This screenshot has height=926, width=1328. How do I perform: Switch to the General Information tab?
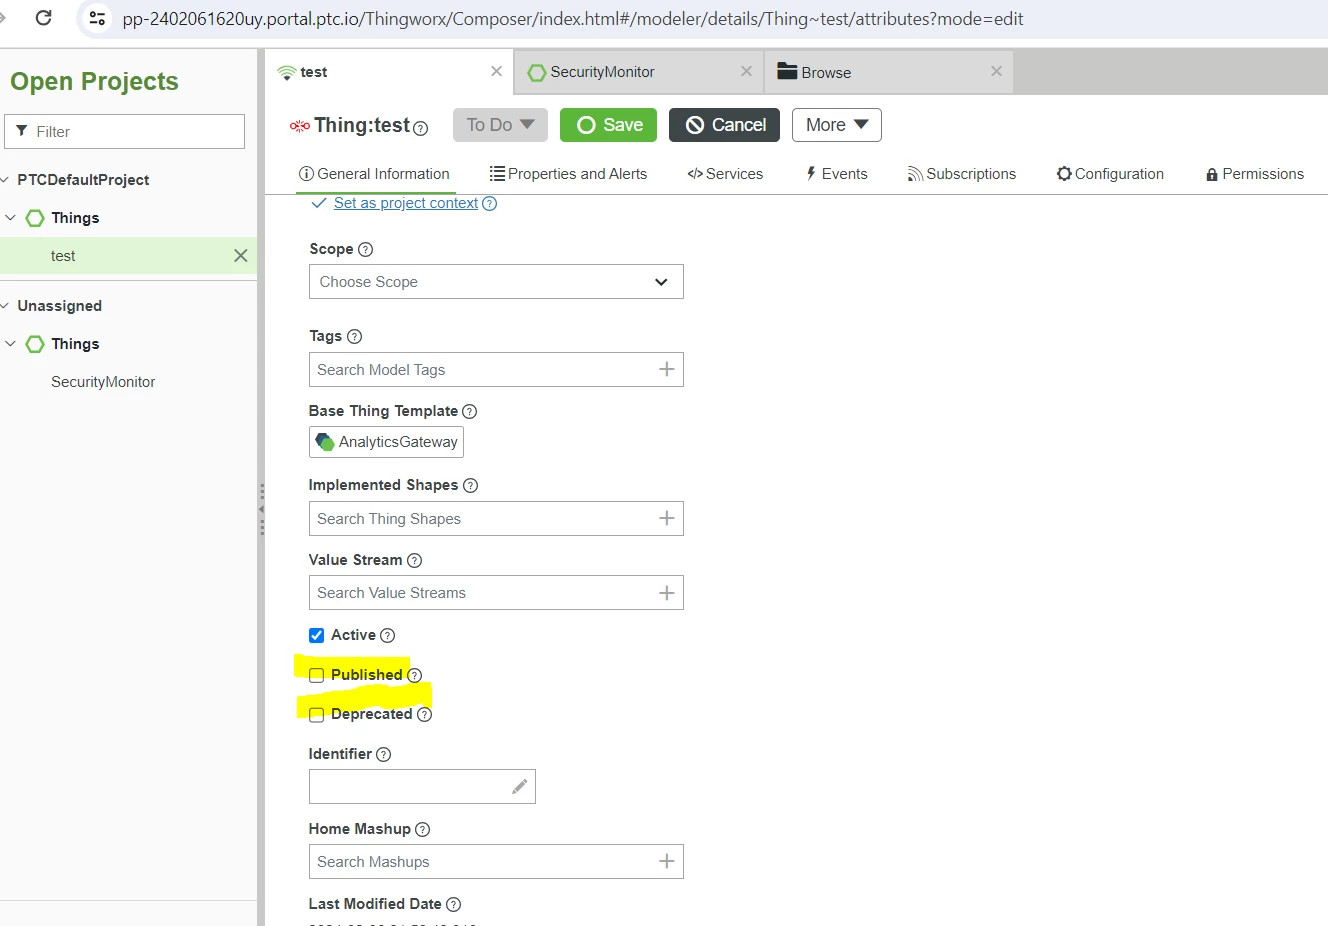point(375,174)
